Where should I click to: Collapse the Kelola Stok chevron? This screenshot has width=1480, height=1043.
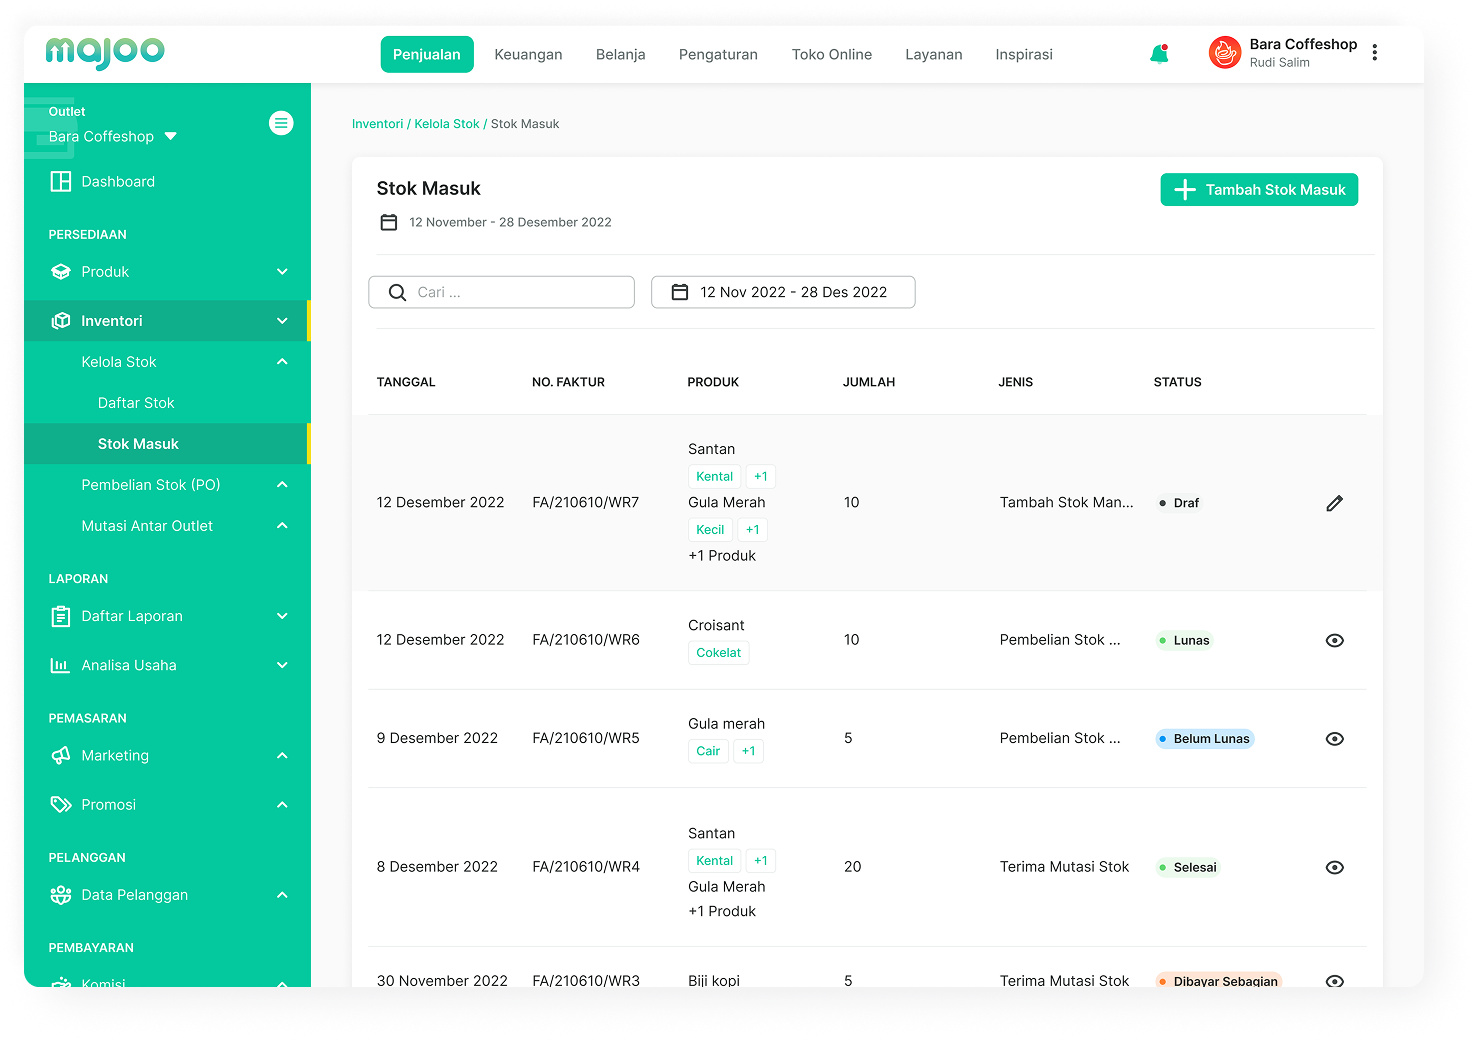pos(282,361)
